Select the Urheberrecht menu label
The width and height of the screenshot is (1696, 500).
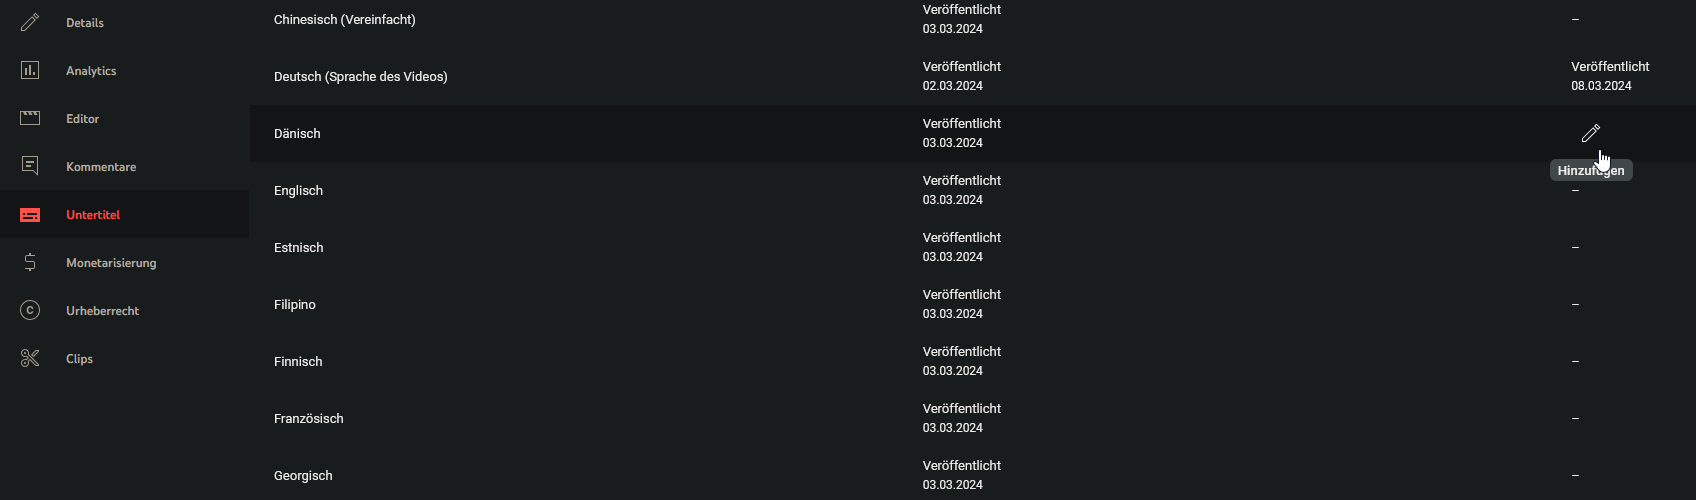(x=102, y=311)
